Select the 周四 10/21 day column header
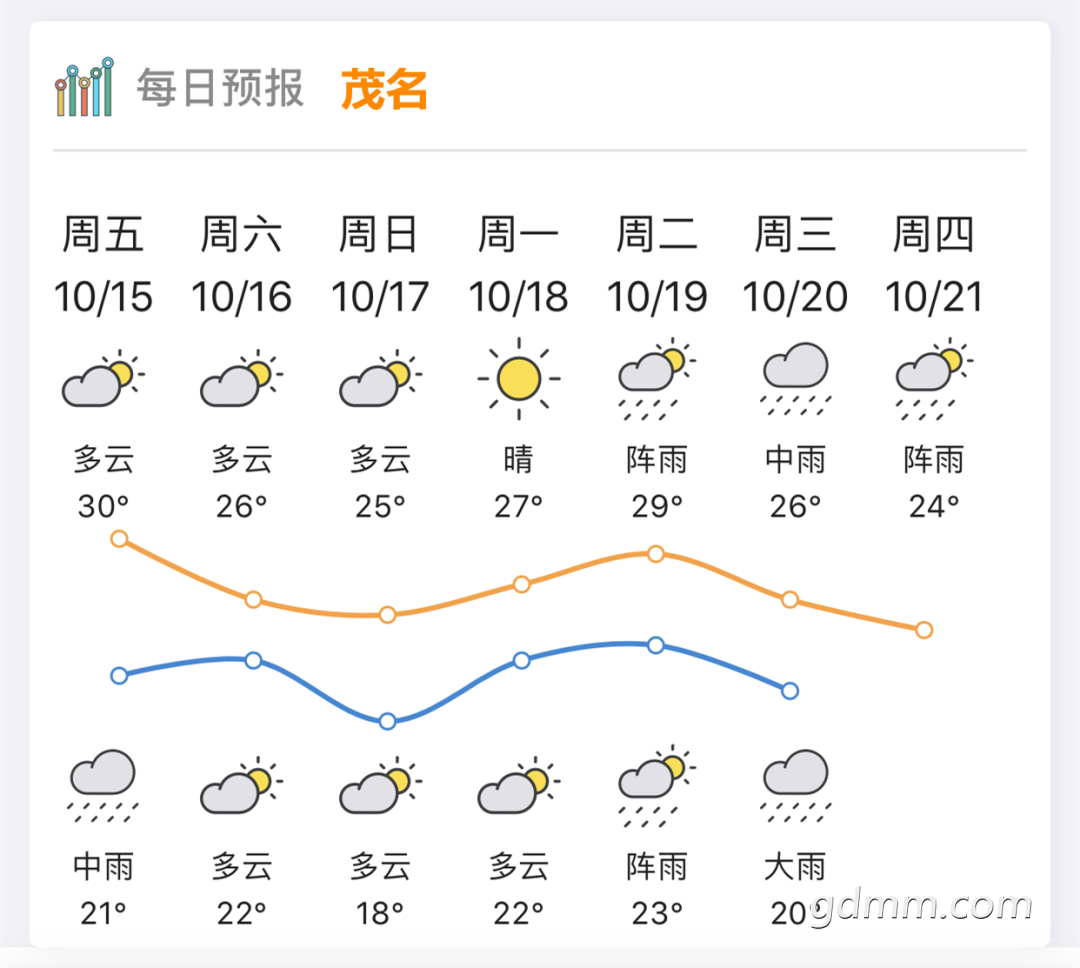 pos(934,265)
